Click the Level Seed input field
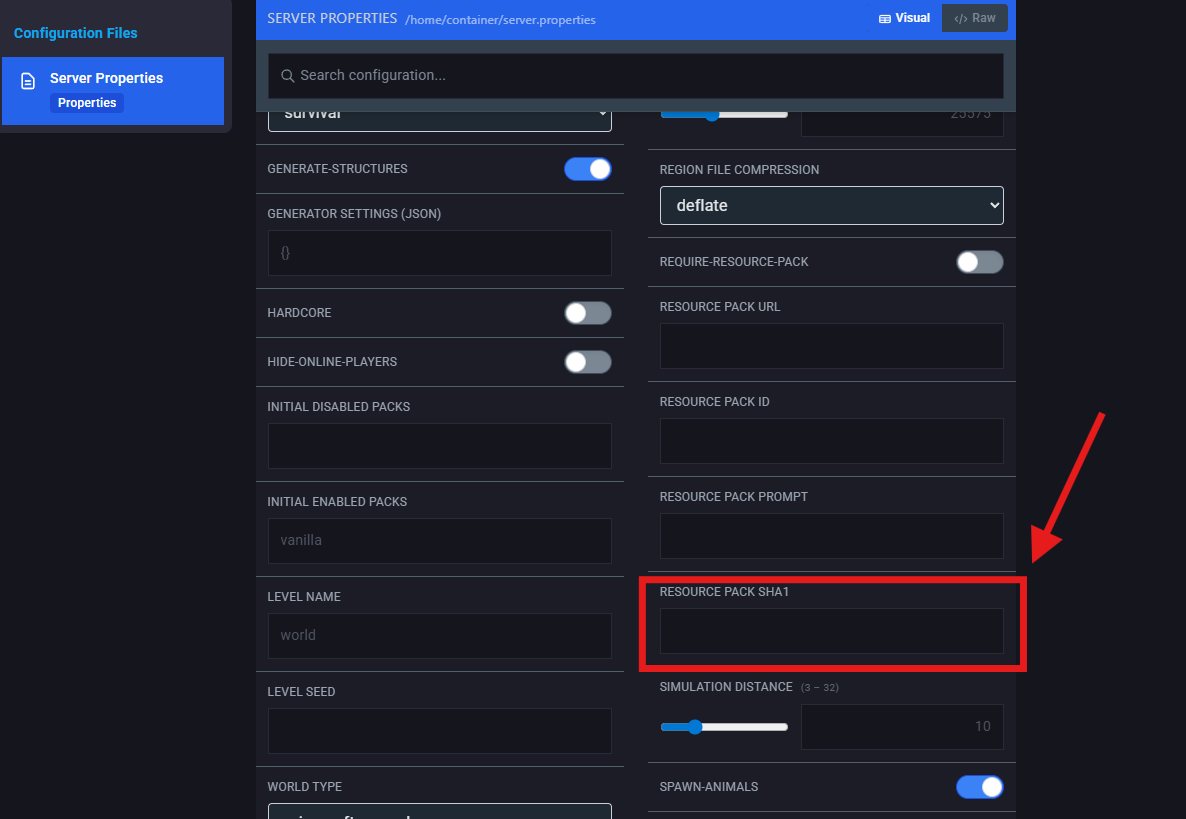This screenshot has height=819, width=1186. 439,731
